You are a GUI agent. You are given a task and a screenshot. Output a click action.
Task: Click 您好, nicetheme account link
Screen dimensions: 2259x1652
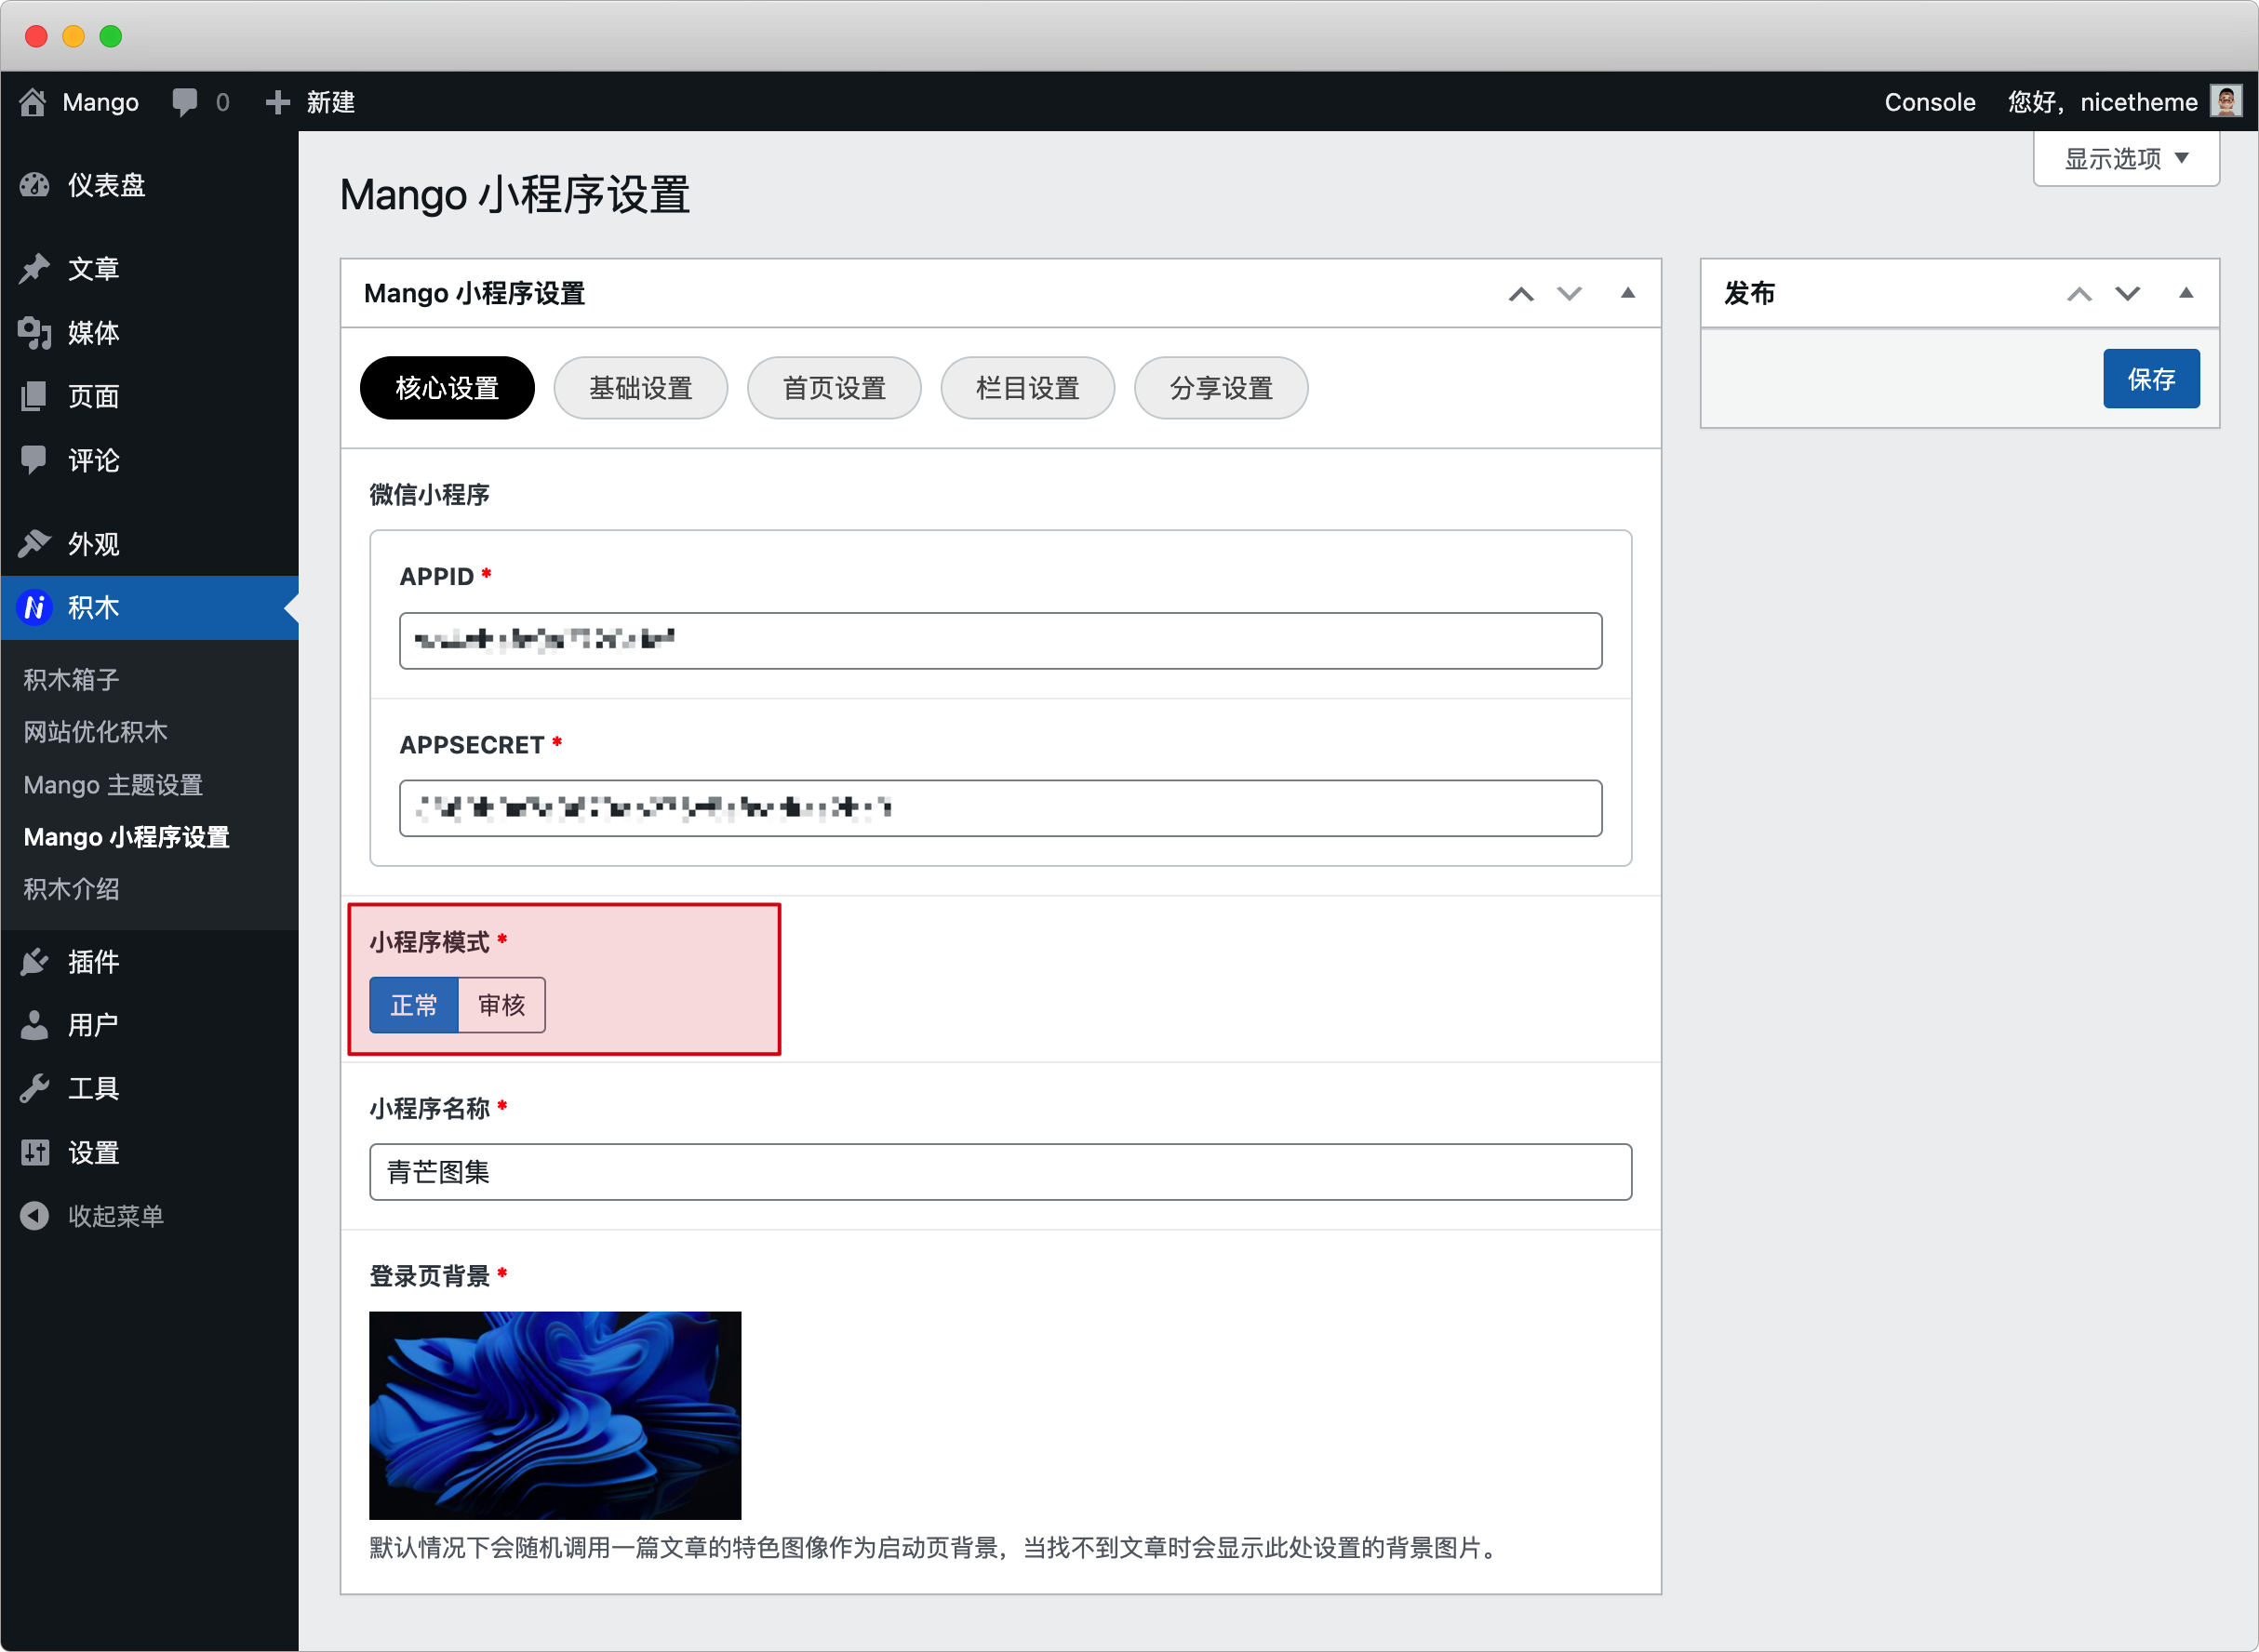coord(2102,102)
